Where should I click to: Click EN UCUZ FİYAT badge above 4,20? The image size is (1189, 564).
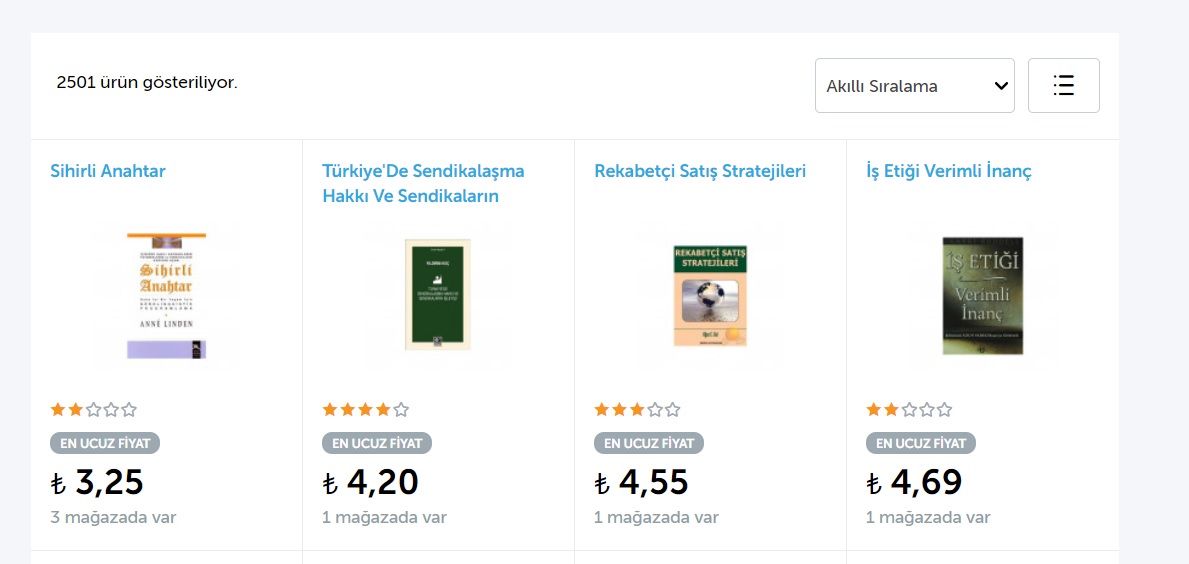coord(377,443)
